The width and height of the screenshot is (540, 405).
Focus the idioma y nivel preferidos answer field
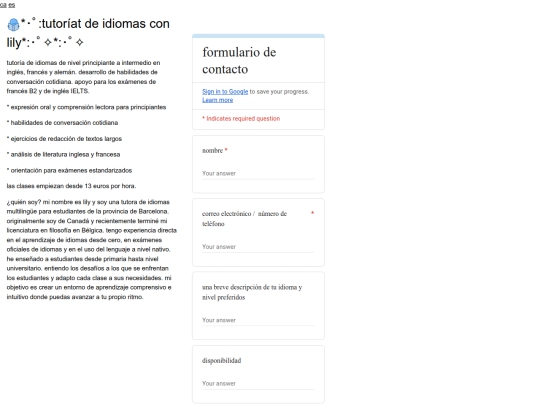(258, 320)
